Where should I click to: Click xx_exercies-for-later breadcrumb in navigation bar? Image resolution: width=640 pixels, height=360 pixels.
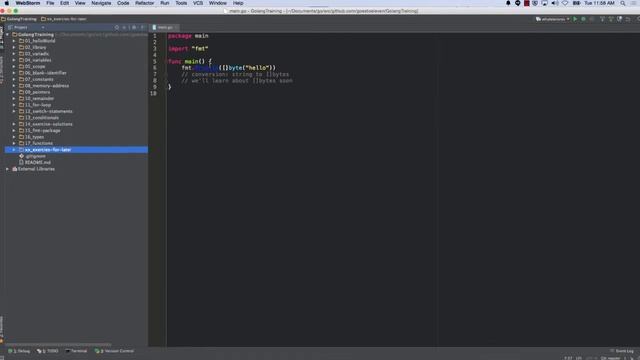click(x=64, y=19)
